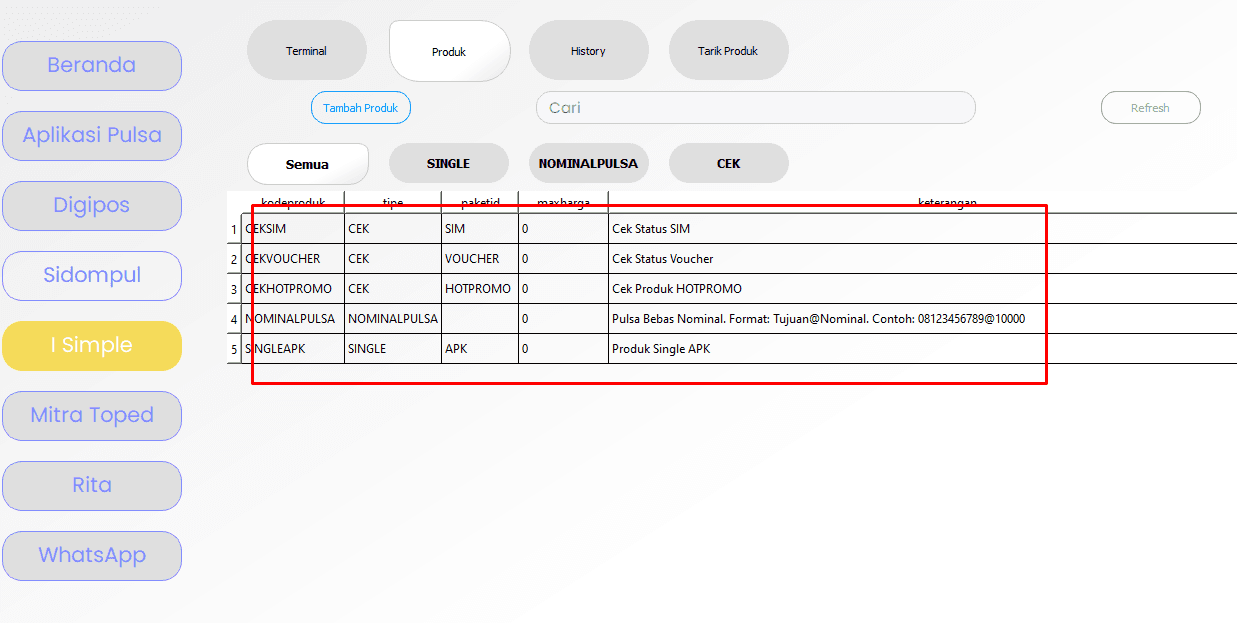Focus the Cari search field
The width and height of the screenshot is (1237, 623).
[x=755, y=108]
